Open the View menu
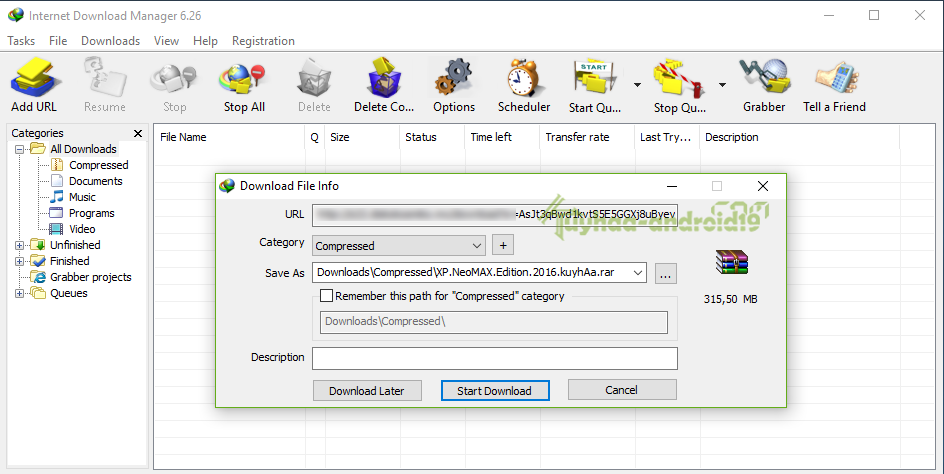Image resolution: width=944 pixels, height=474 pixels. (166, 41)
